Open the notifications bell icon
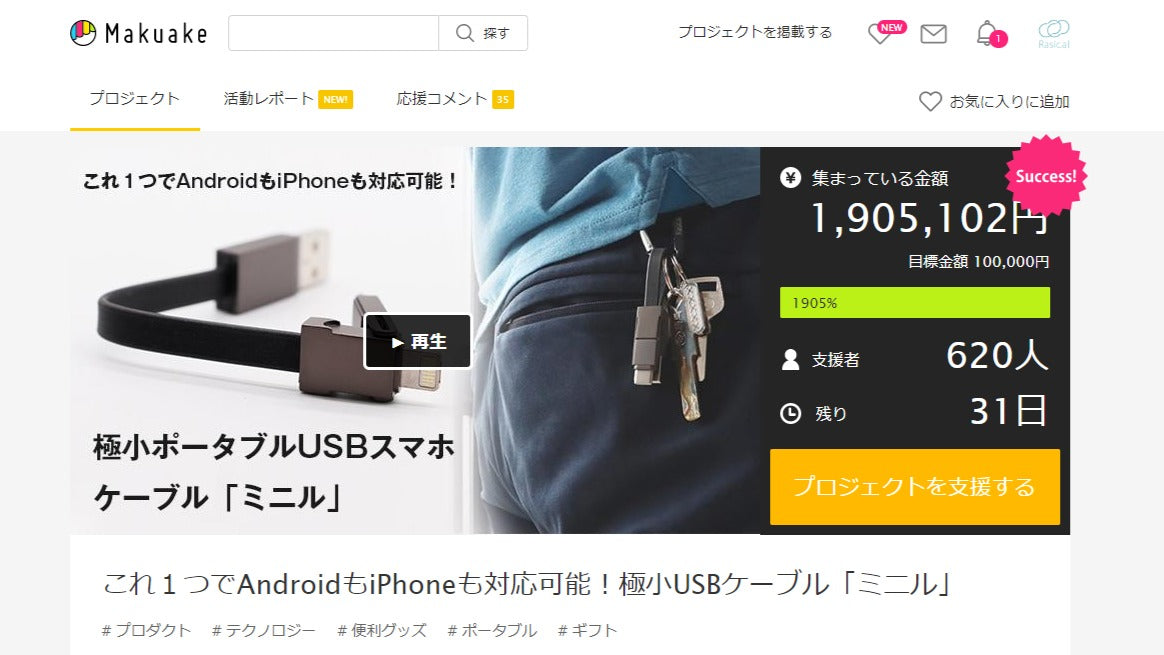Image resolution: width=1164 pixels, height=655 pixels. [990, 33]
